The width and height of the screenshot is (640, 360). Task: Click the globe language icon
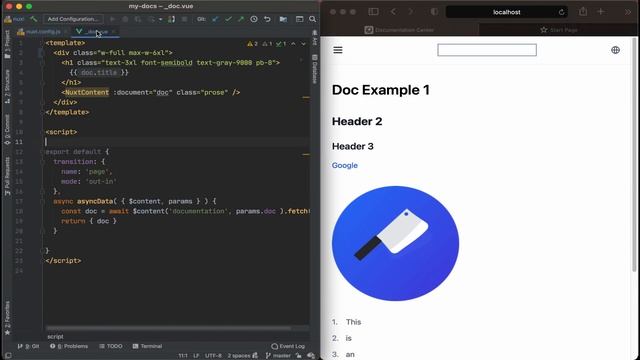click(616, 50)
